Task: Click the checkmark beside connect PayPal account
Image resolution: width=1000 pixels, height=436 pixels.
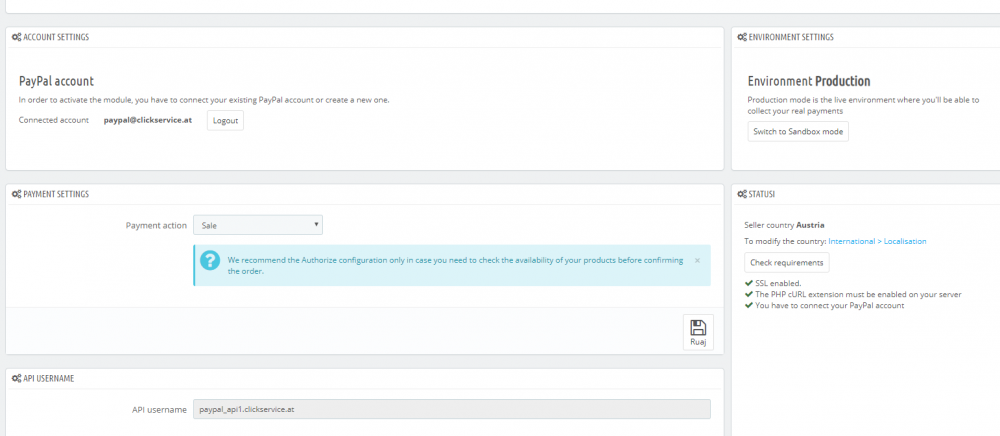Action: click(749, 305)
